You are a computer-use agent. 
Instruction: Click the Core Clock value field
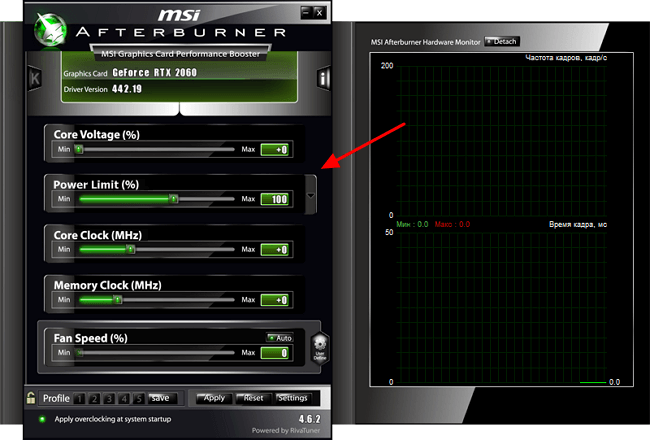pos(275,250)
